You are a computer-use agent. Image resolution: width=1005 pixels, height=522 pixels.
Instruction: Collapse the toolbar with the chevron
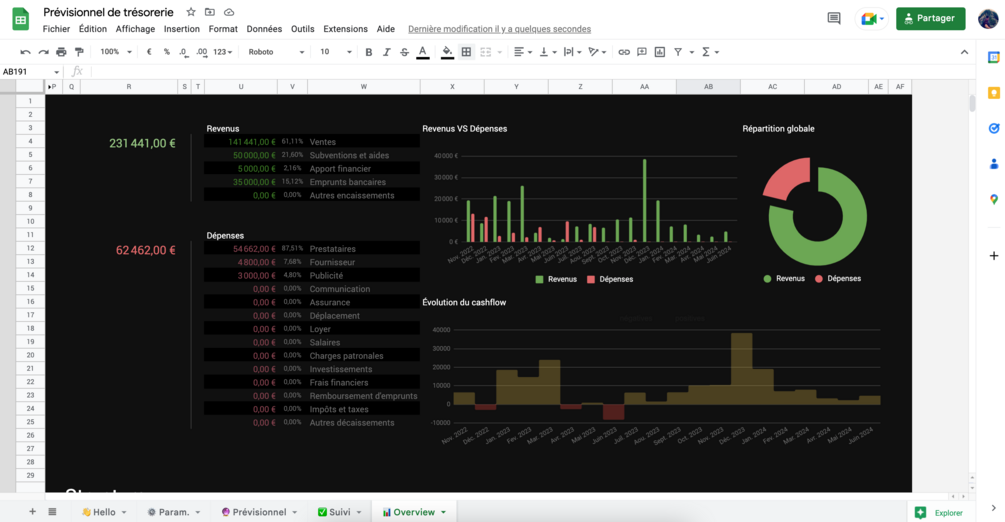(x=964, y=52)
